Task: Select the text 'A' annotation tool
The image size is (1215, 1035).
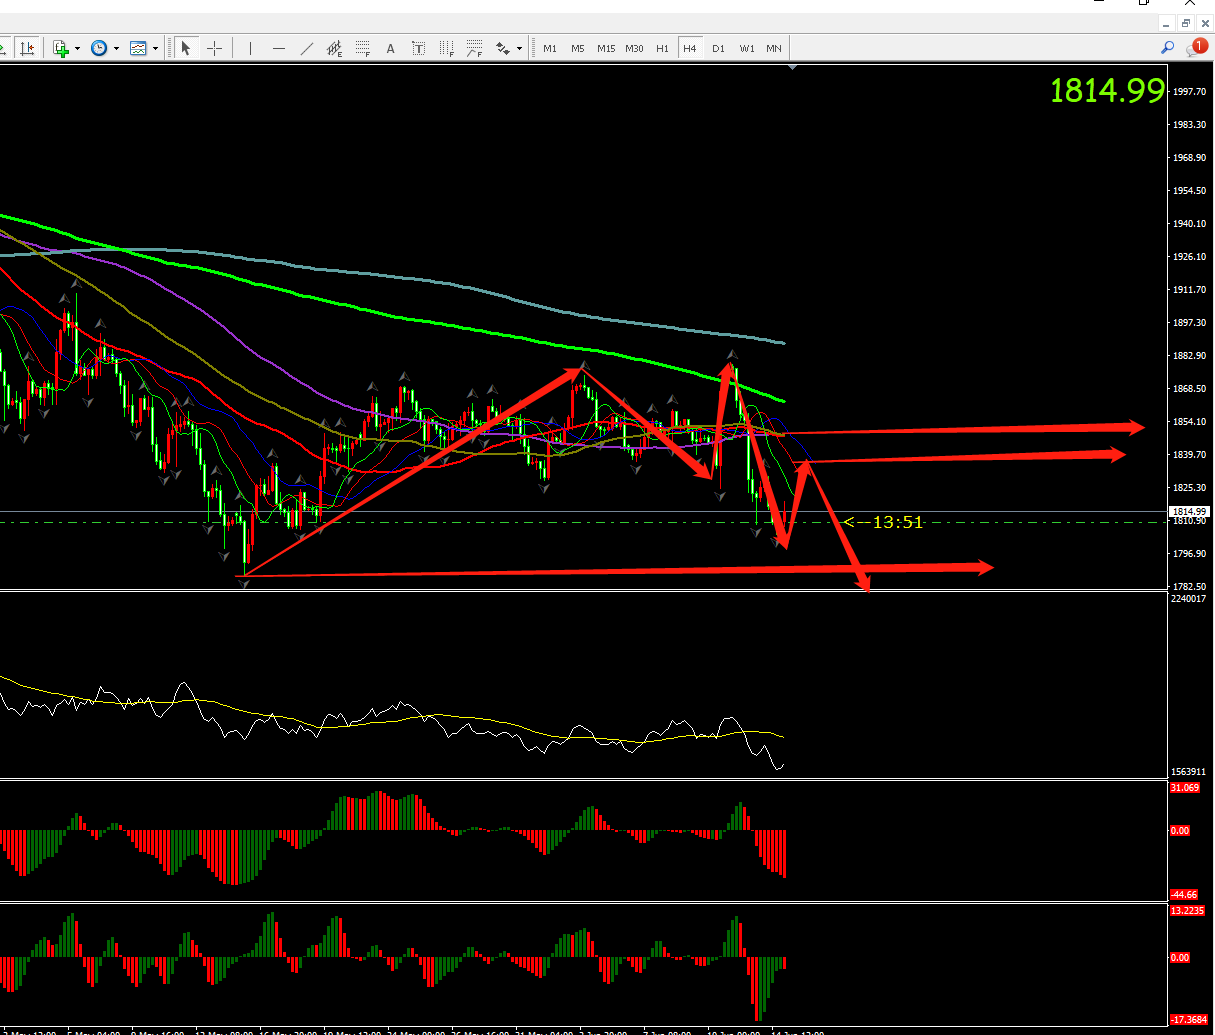Action: point(390,48)
